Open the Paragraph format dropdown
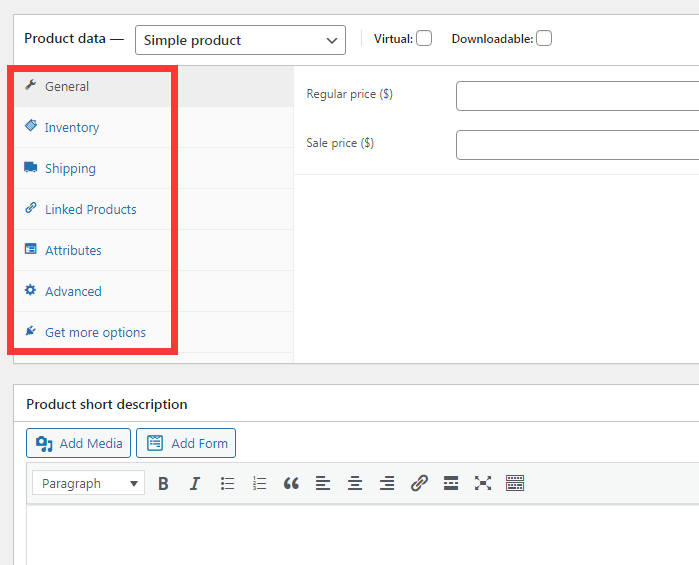The width and height of the screenshot is (699, 565). point(88,483)
